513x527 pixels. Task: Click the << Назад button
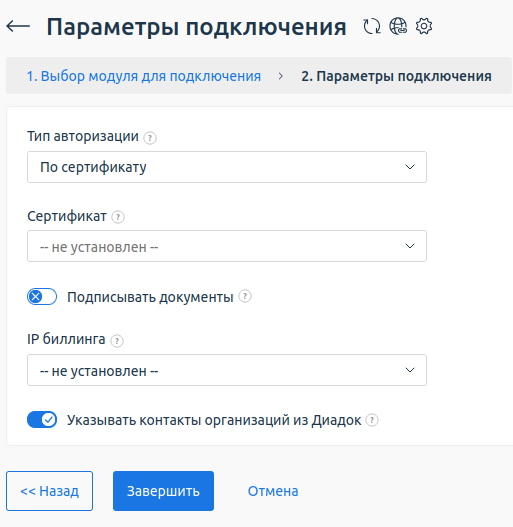(x=49, y=491)
